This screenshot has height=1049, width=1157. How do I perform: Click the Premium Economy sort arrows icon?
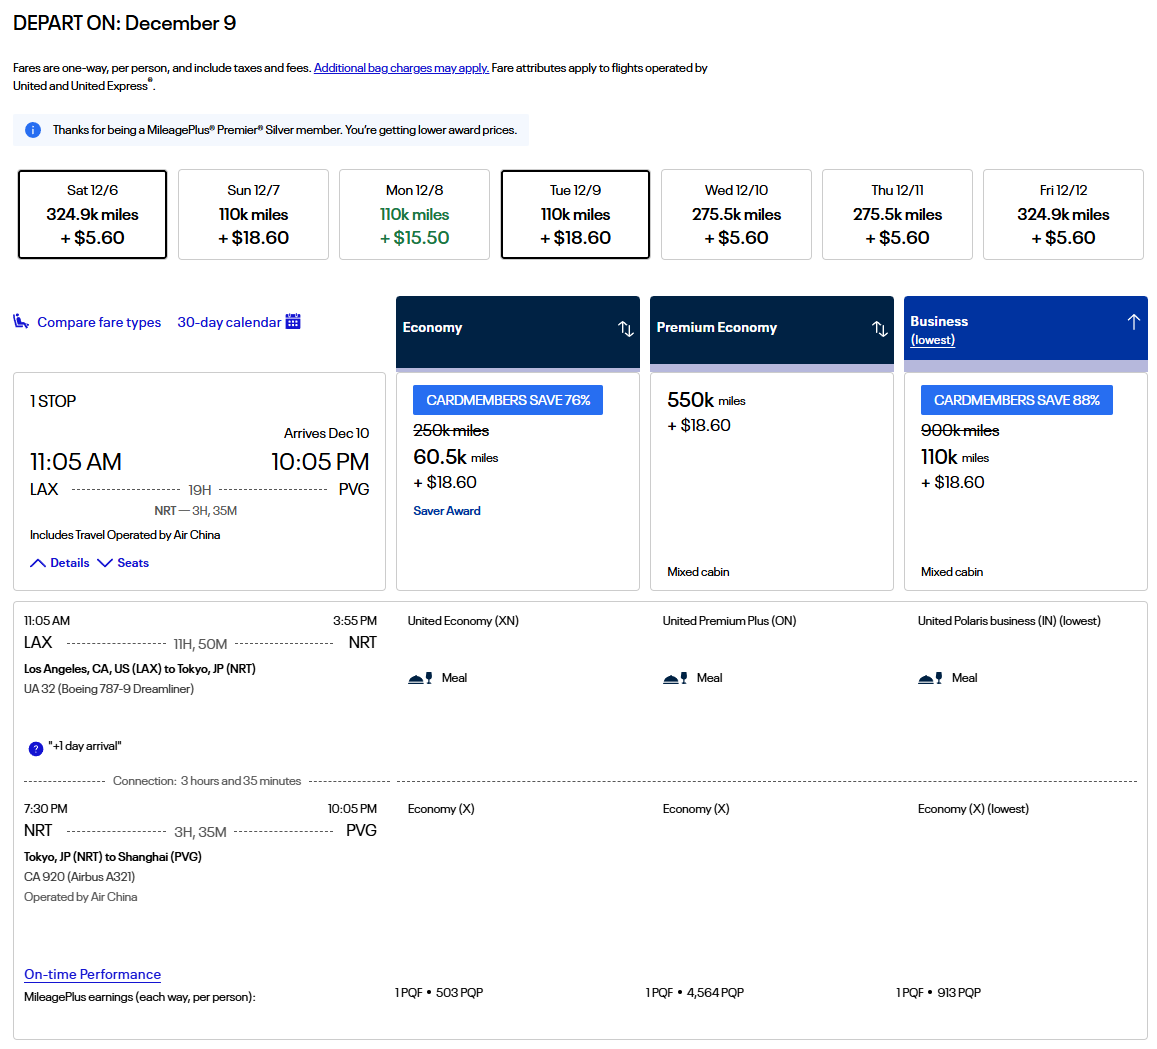click(879, 329)
